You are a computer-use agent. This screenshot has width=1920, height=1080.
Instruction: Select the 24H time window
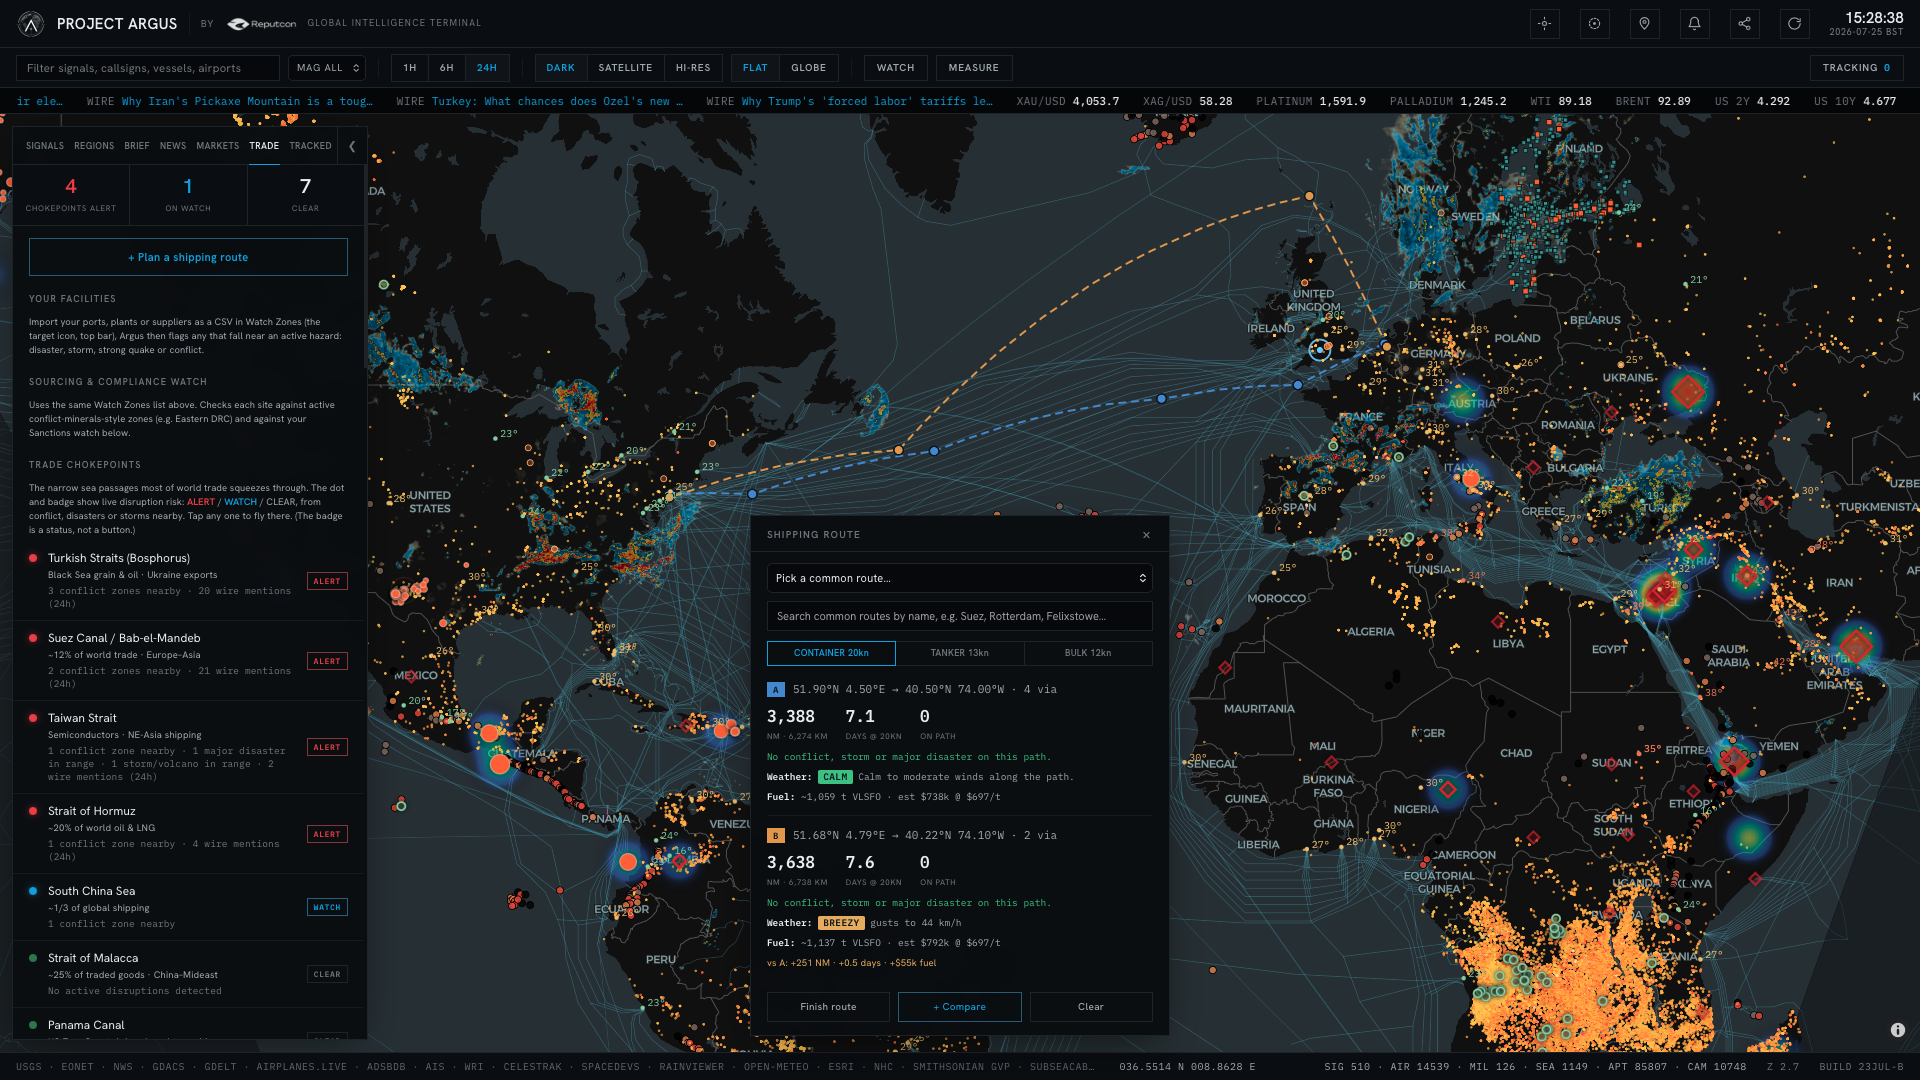coord(487,68)
